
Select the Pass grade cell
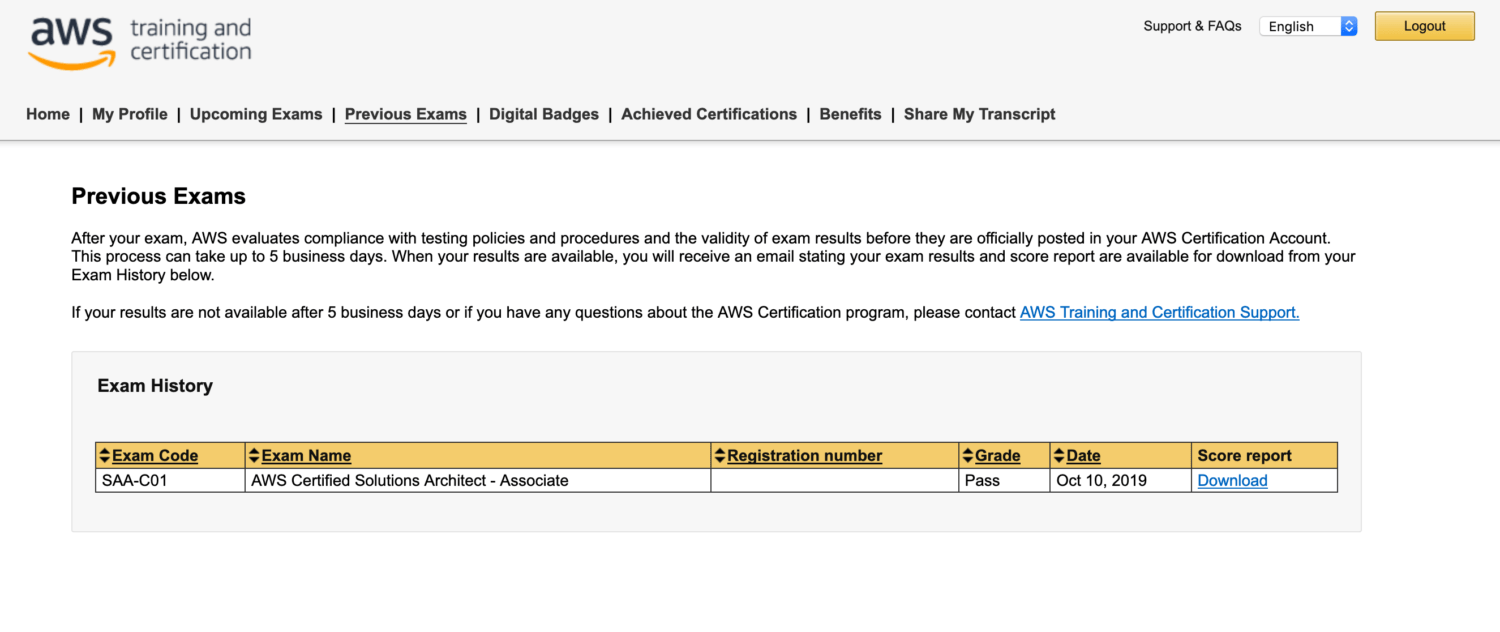(x=1004, y=481)
